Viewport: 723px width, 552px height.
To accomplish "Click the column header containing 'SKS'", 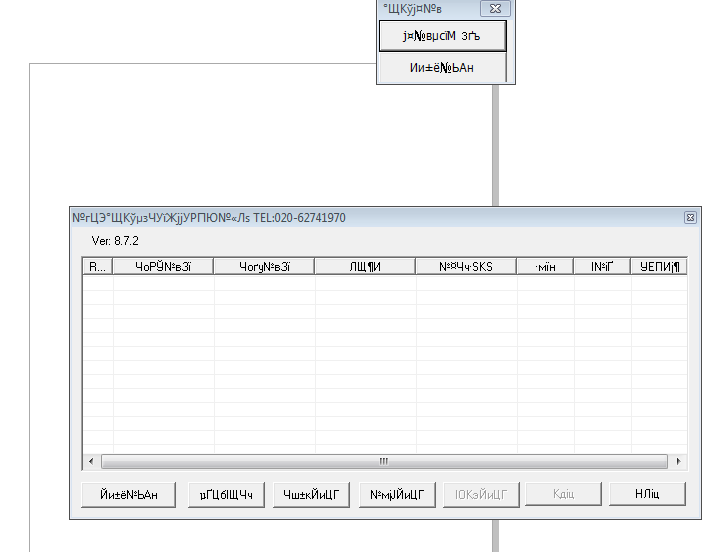I will [466, 266].
